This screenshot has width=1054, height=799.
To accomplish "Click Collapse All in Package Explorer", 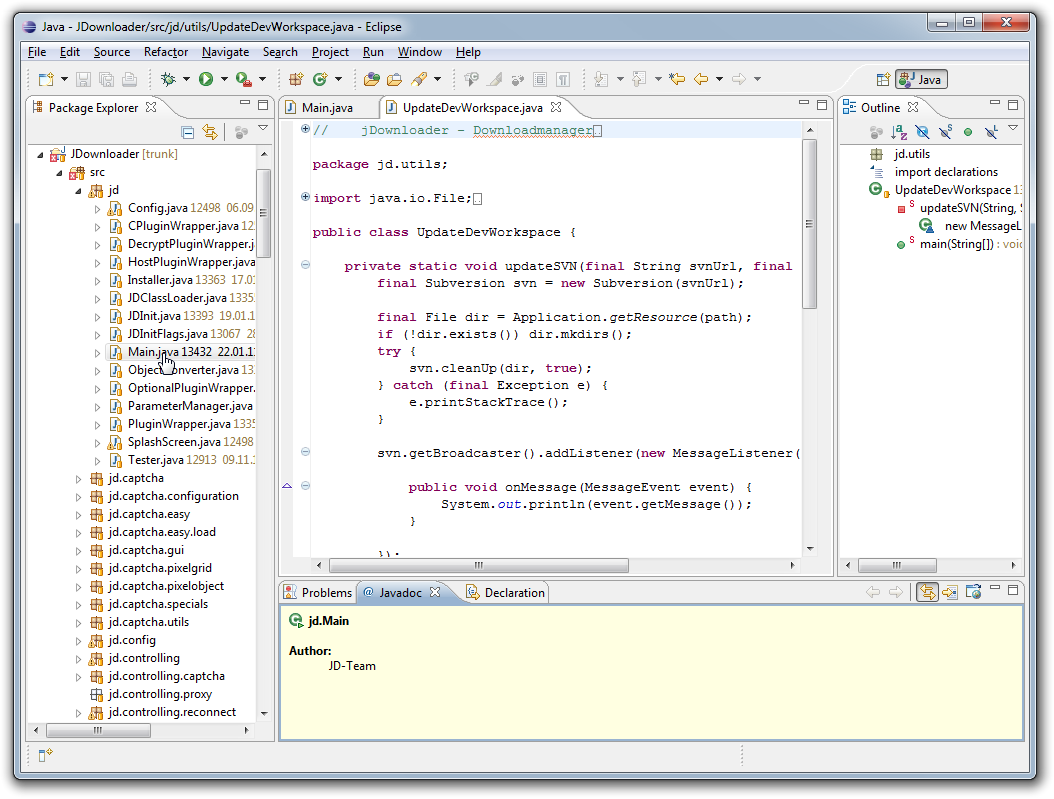I will pos(188,132).
